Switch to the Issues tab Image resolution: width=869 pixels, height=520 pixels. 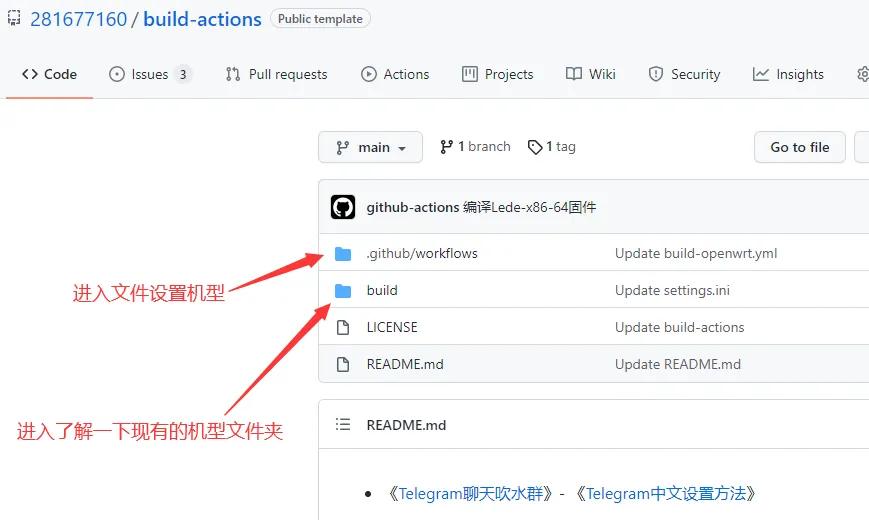(150, 74)
